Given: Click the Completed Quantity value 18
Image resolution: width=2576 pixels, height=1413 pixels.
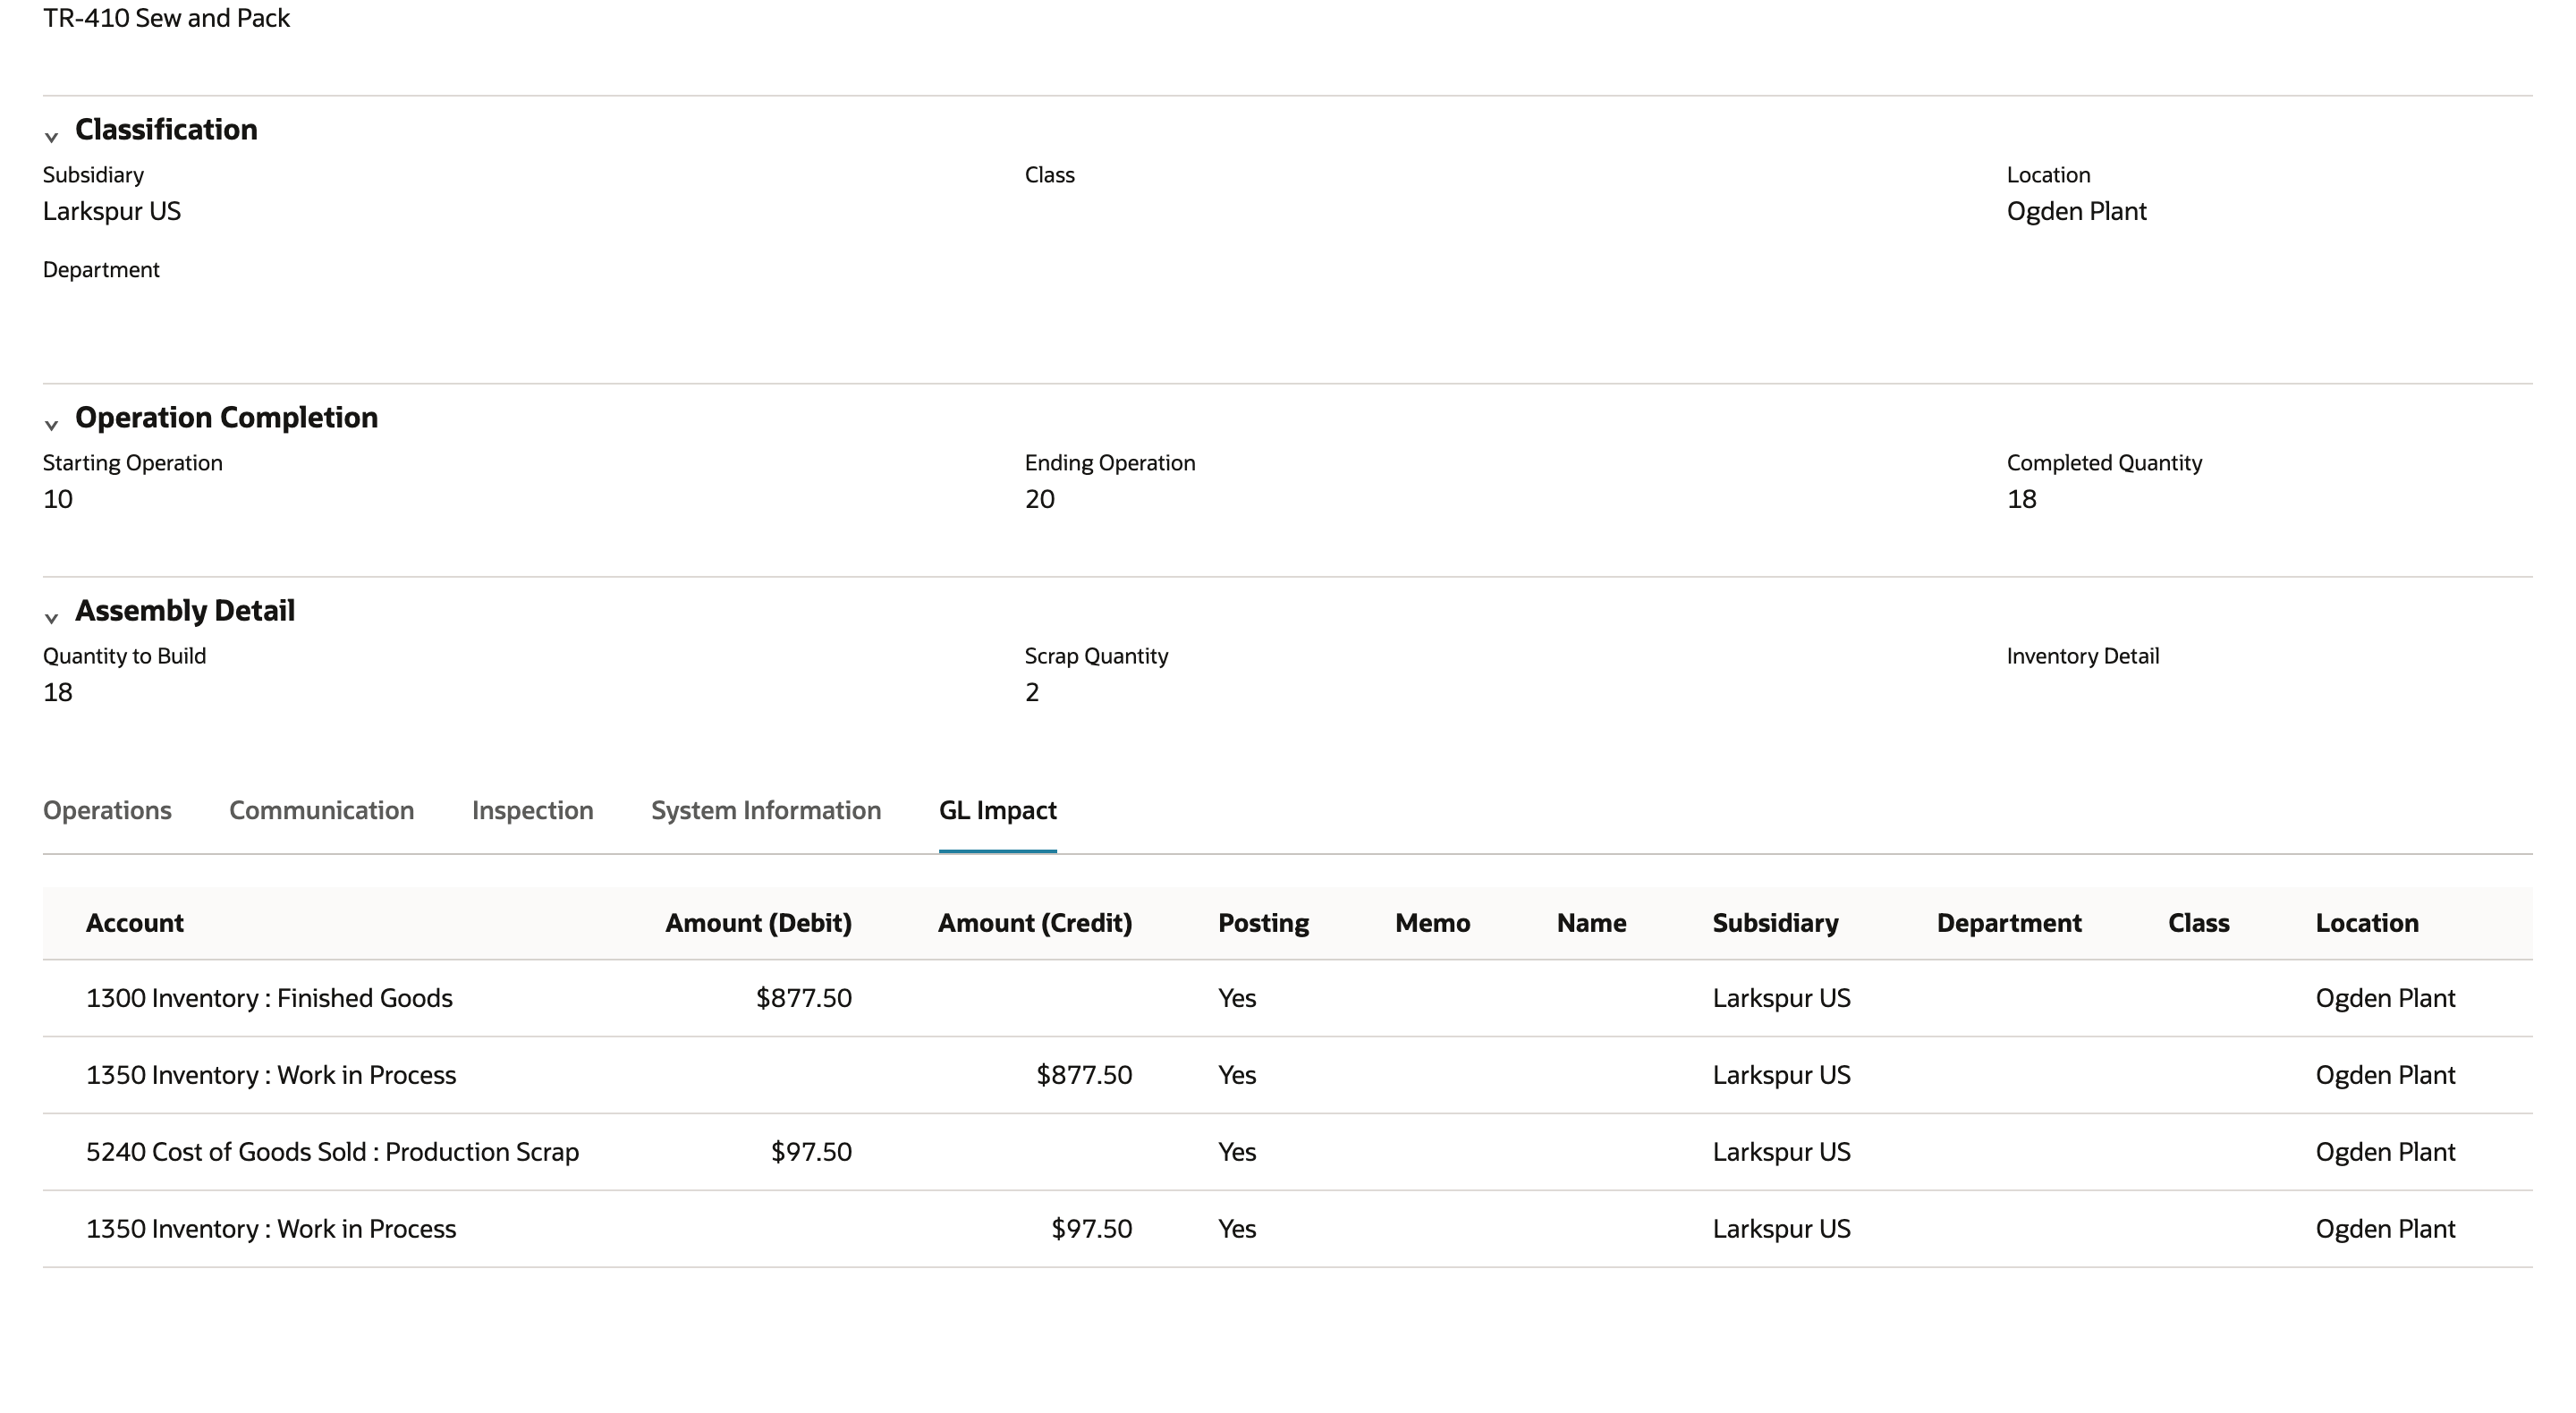Looking at the screenshot, I should pyautogui.click(x=2021, y=499).
